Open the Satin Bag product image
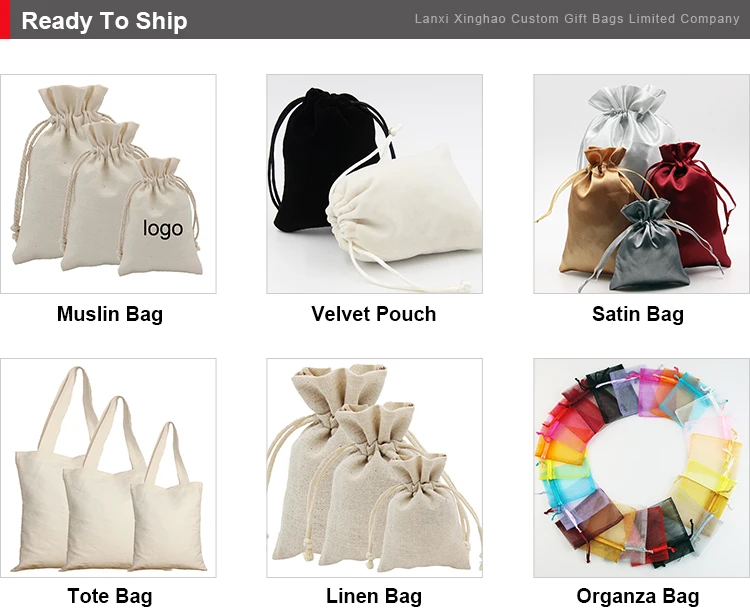The image size is (750, 612). tap(641, 184)
